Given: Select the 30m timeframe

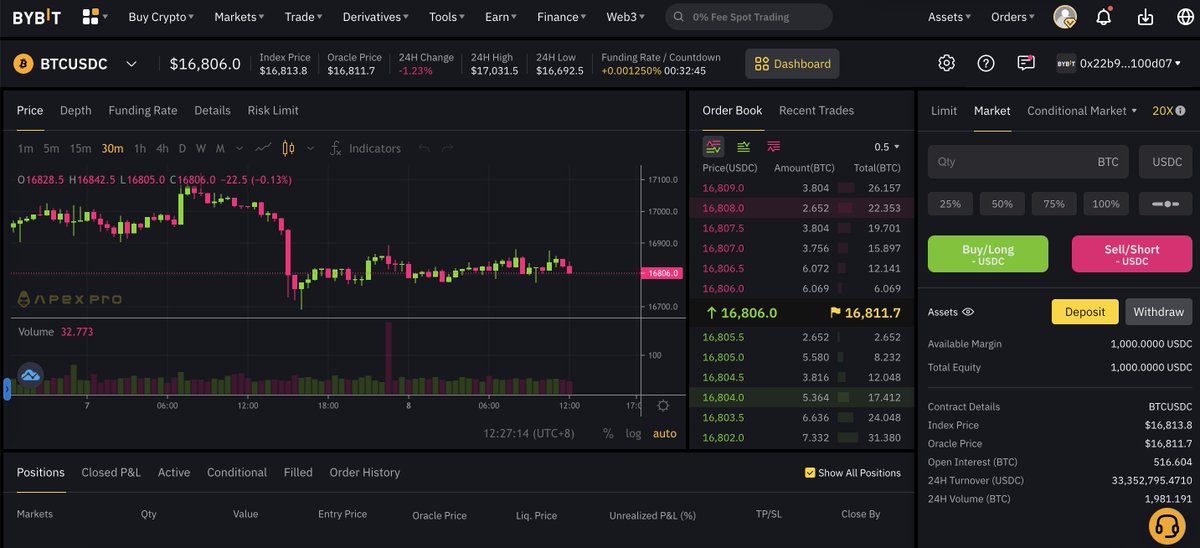Looking at the screenshot, I should click(112, 148).
